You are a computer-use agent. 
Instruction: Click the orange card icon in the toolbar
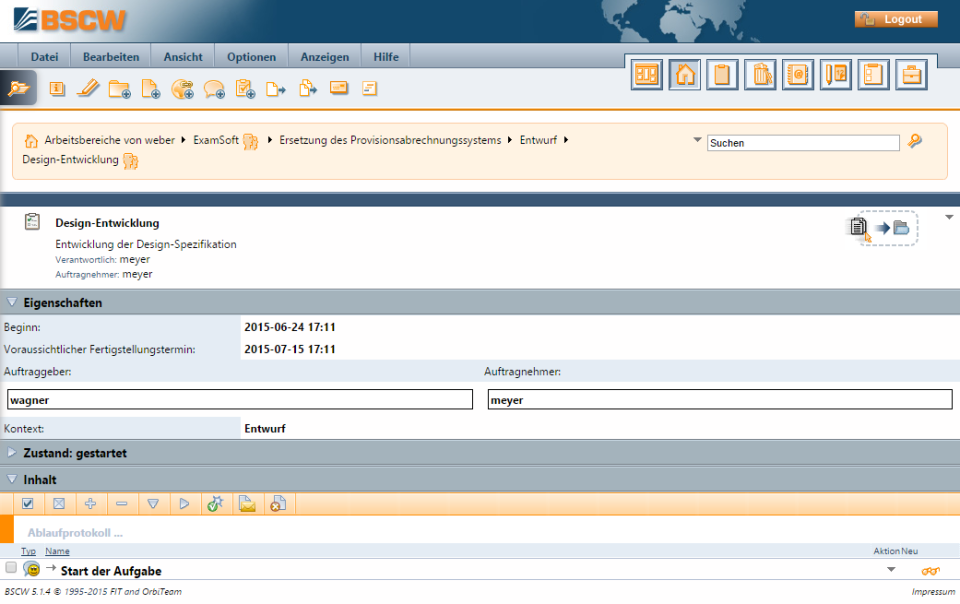pos(339,88)
